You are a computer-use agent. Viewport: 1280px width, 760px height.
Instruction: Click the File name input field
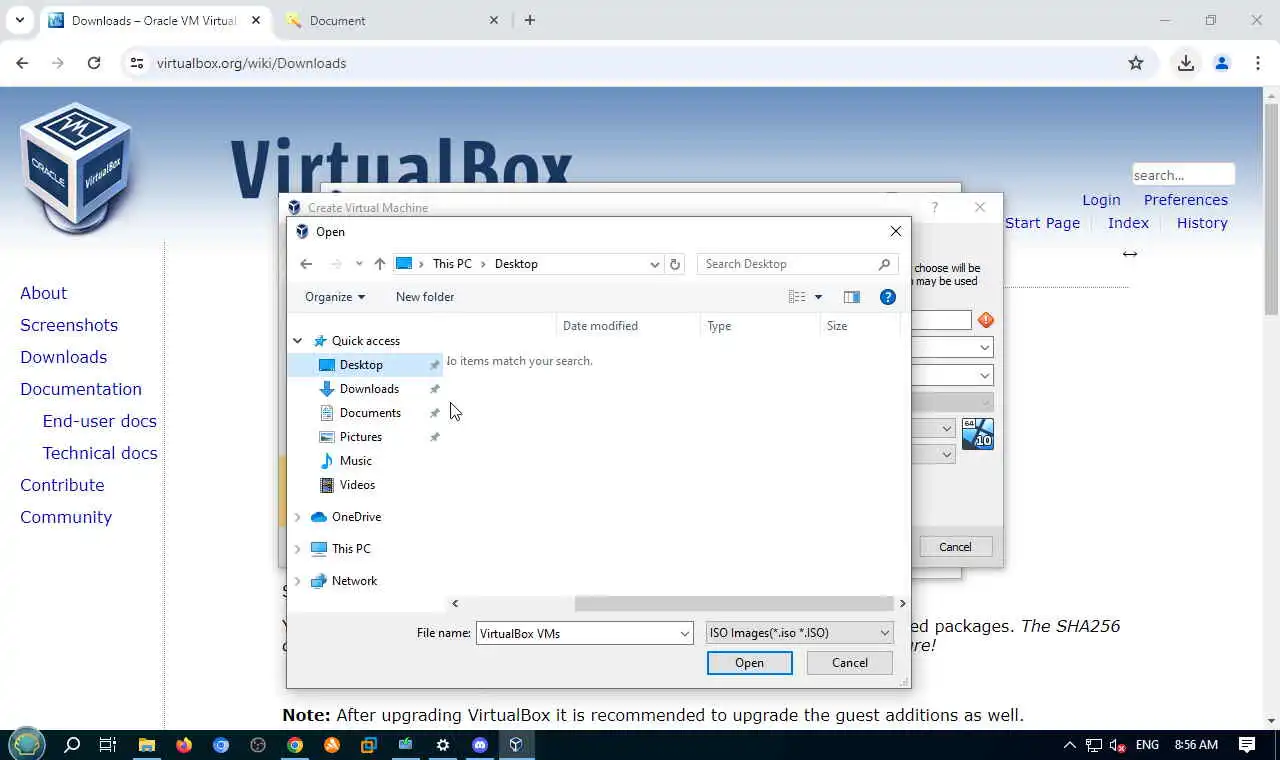pos(577,633)
